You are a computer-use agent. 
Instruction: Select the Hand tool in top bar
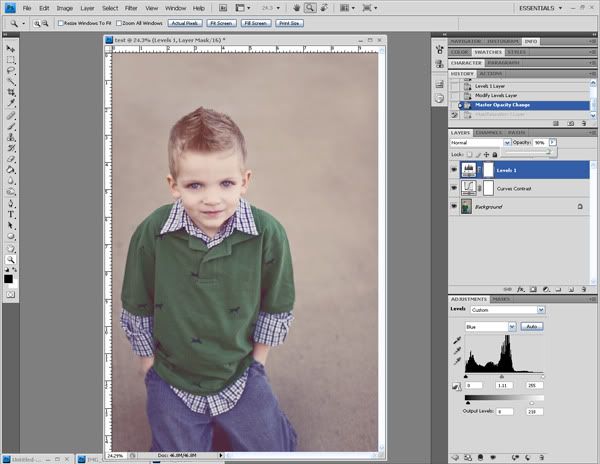298,8
